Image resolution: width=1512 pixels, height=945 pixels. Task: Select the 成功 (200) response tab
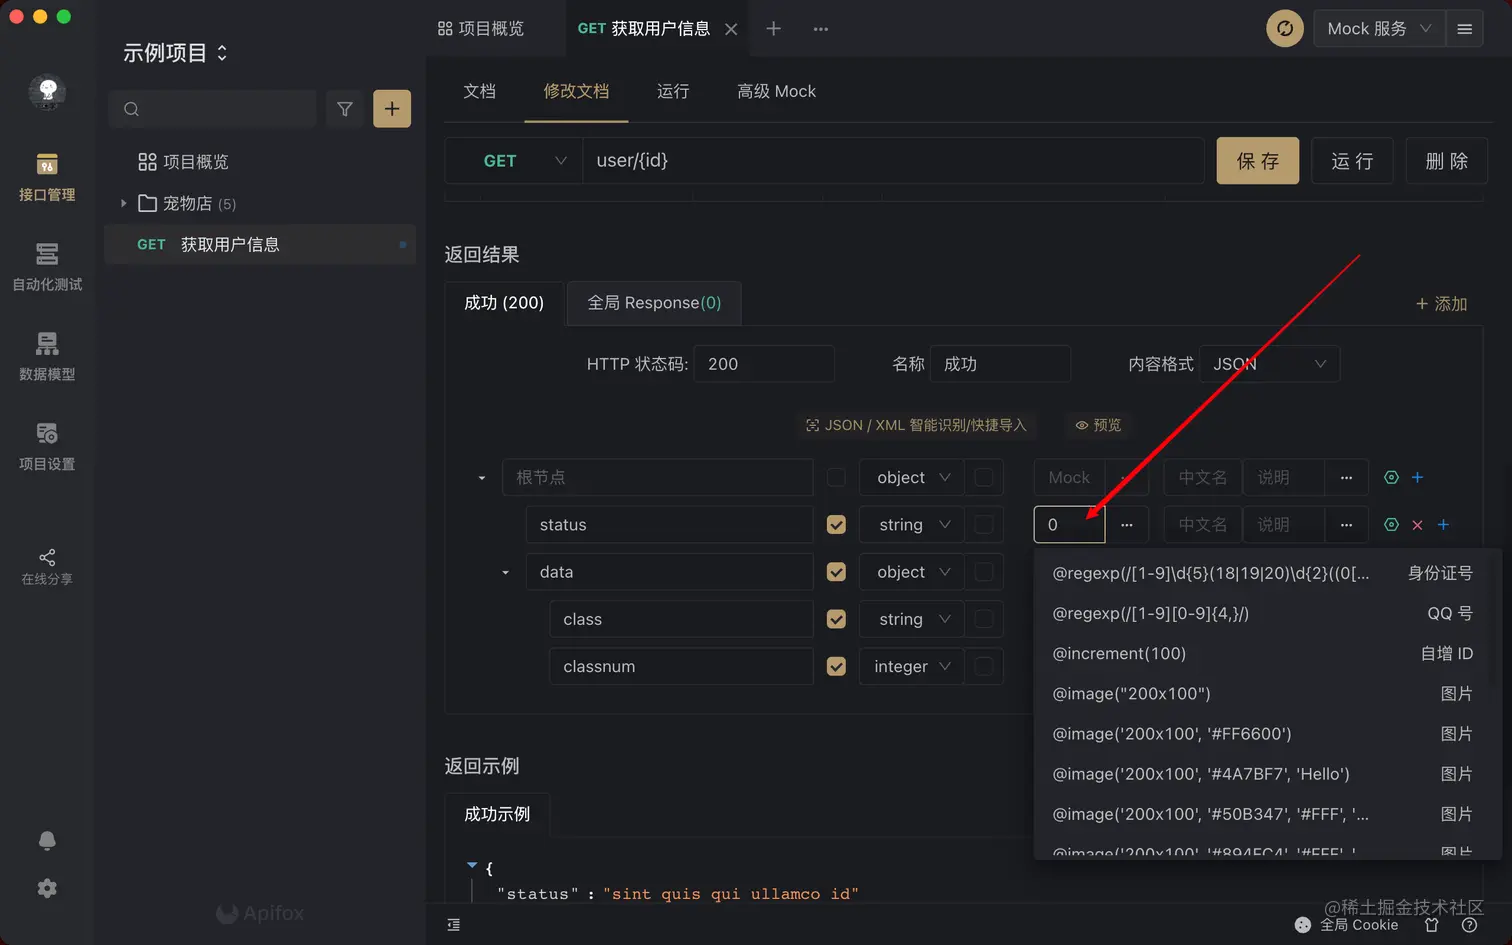click(x=504, y=303)
